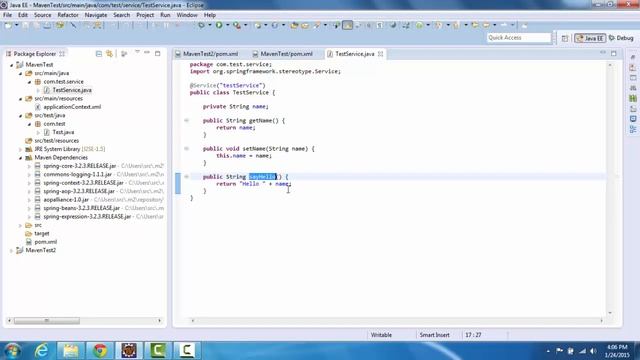Screen dimensions: 640x360
Task: Close the TestService.java editor tab
Action: click(380, 54)
